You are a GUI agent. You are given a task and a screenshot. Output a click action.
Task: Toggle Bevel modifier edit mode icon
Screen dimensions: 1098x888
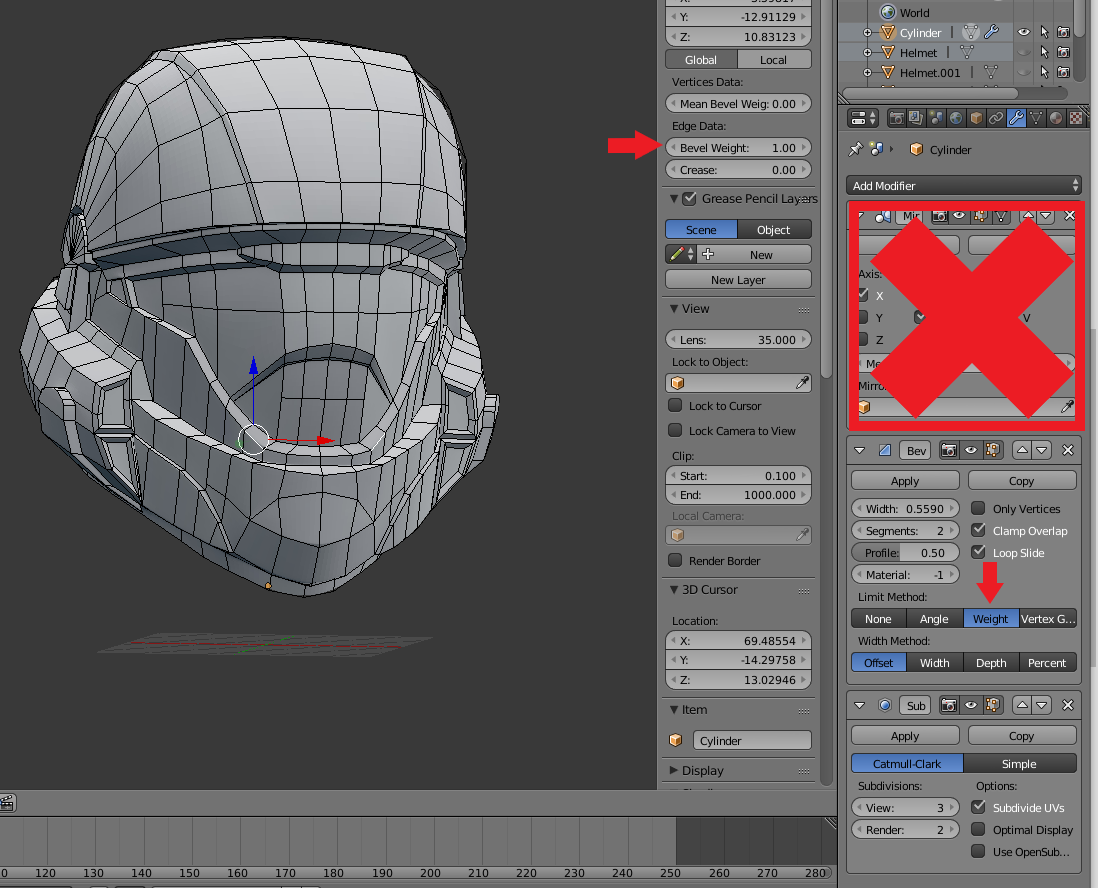(992, 450)
